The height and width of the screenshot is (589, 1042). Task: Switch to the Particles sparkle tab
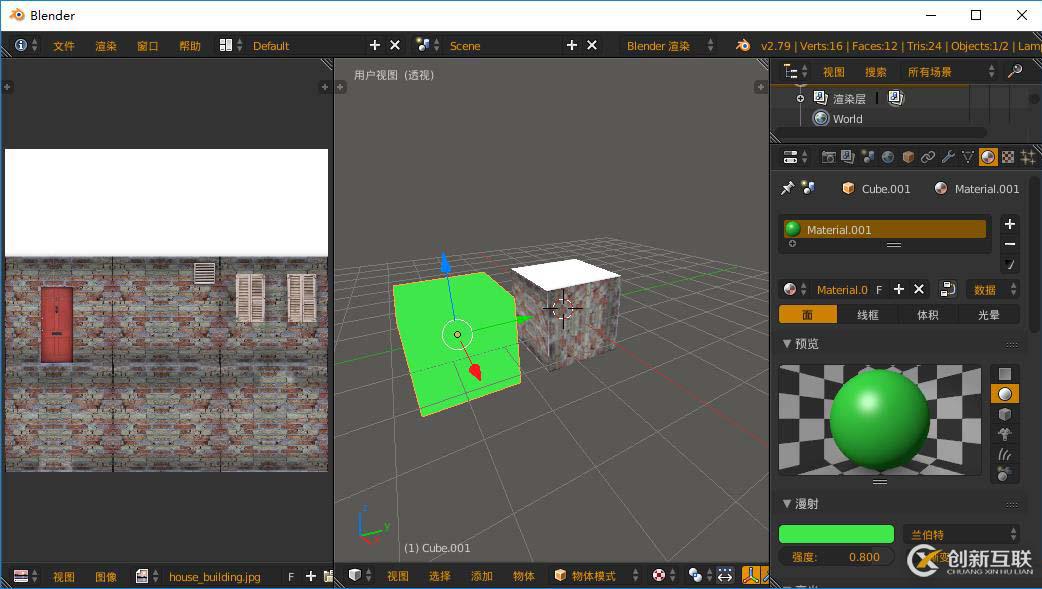point(1028,157)
